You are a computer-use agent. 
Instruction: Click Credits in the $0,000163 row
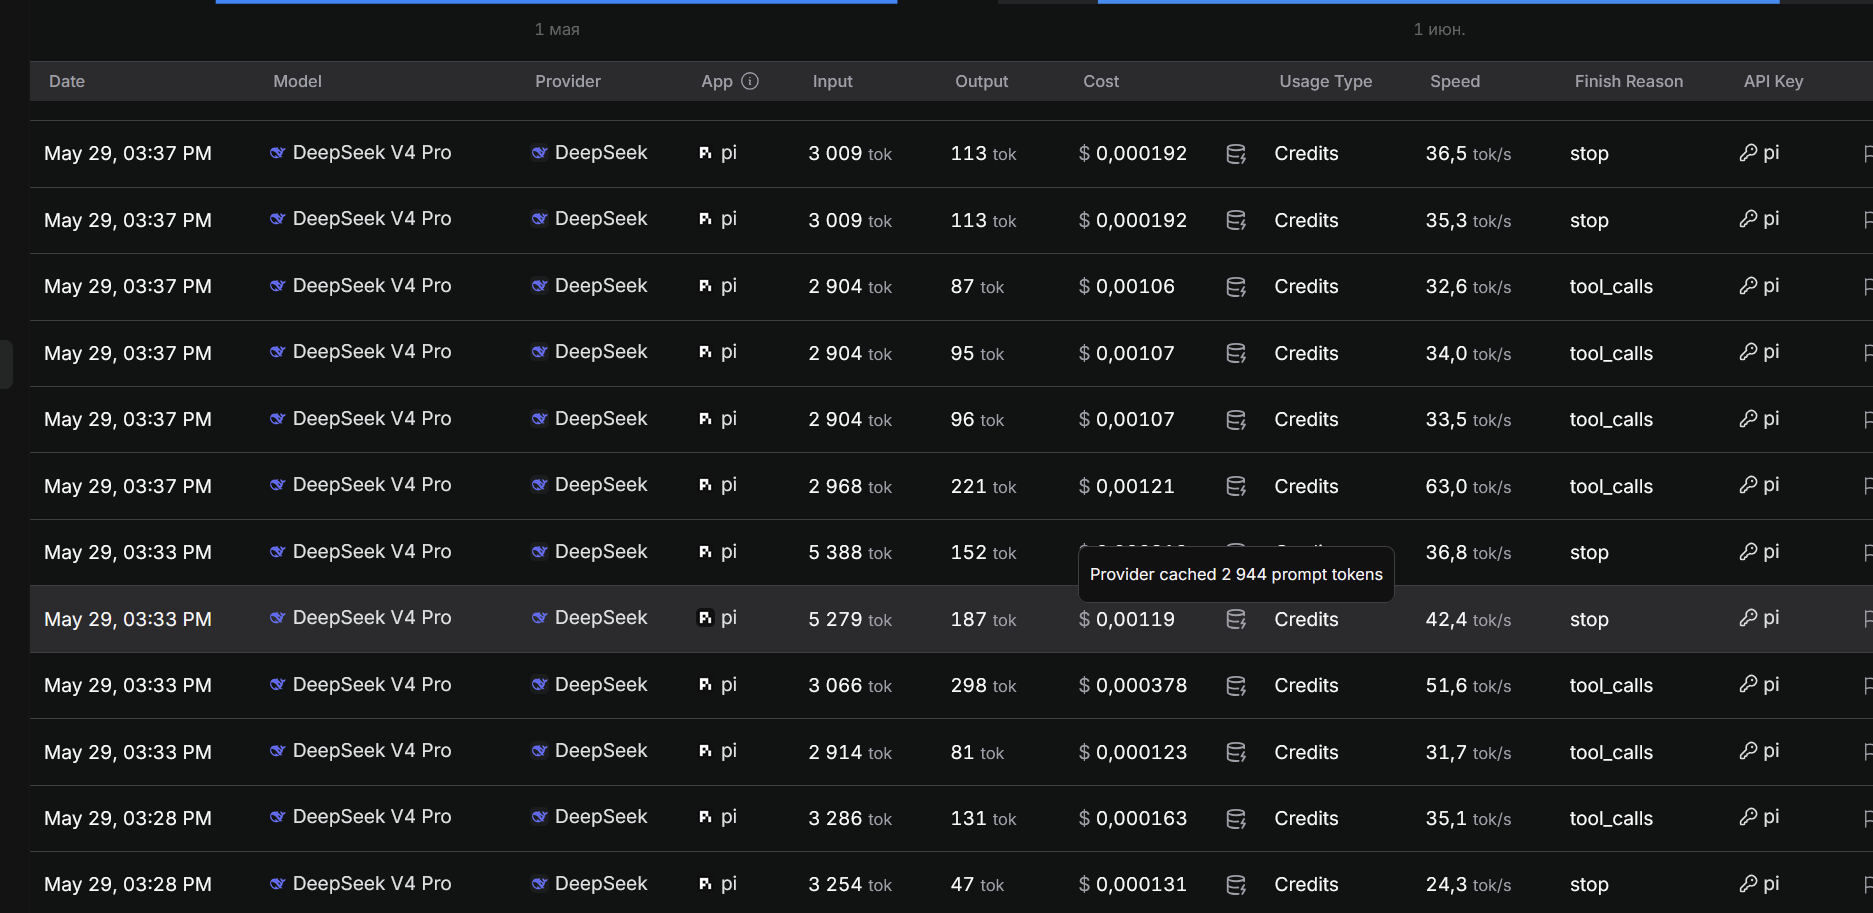pyautogui.click(x=1306, y=819)
